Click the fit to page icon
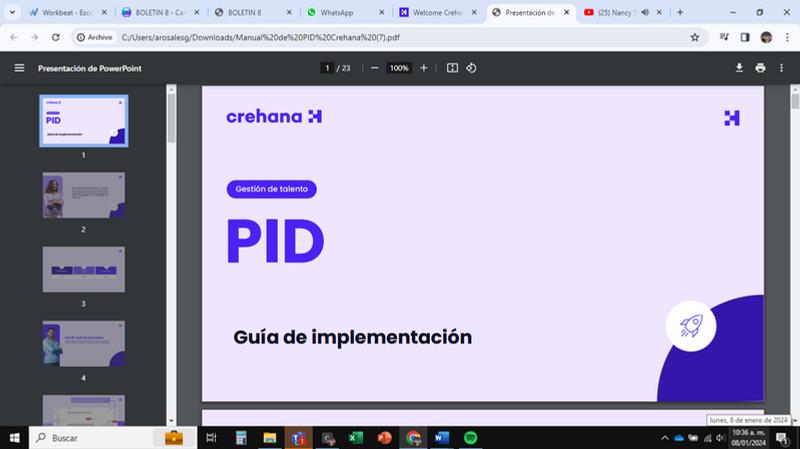Viewport: 800px width, 449px height. tap(452, 68)
